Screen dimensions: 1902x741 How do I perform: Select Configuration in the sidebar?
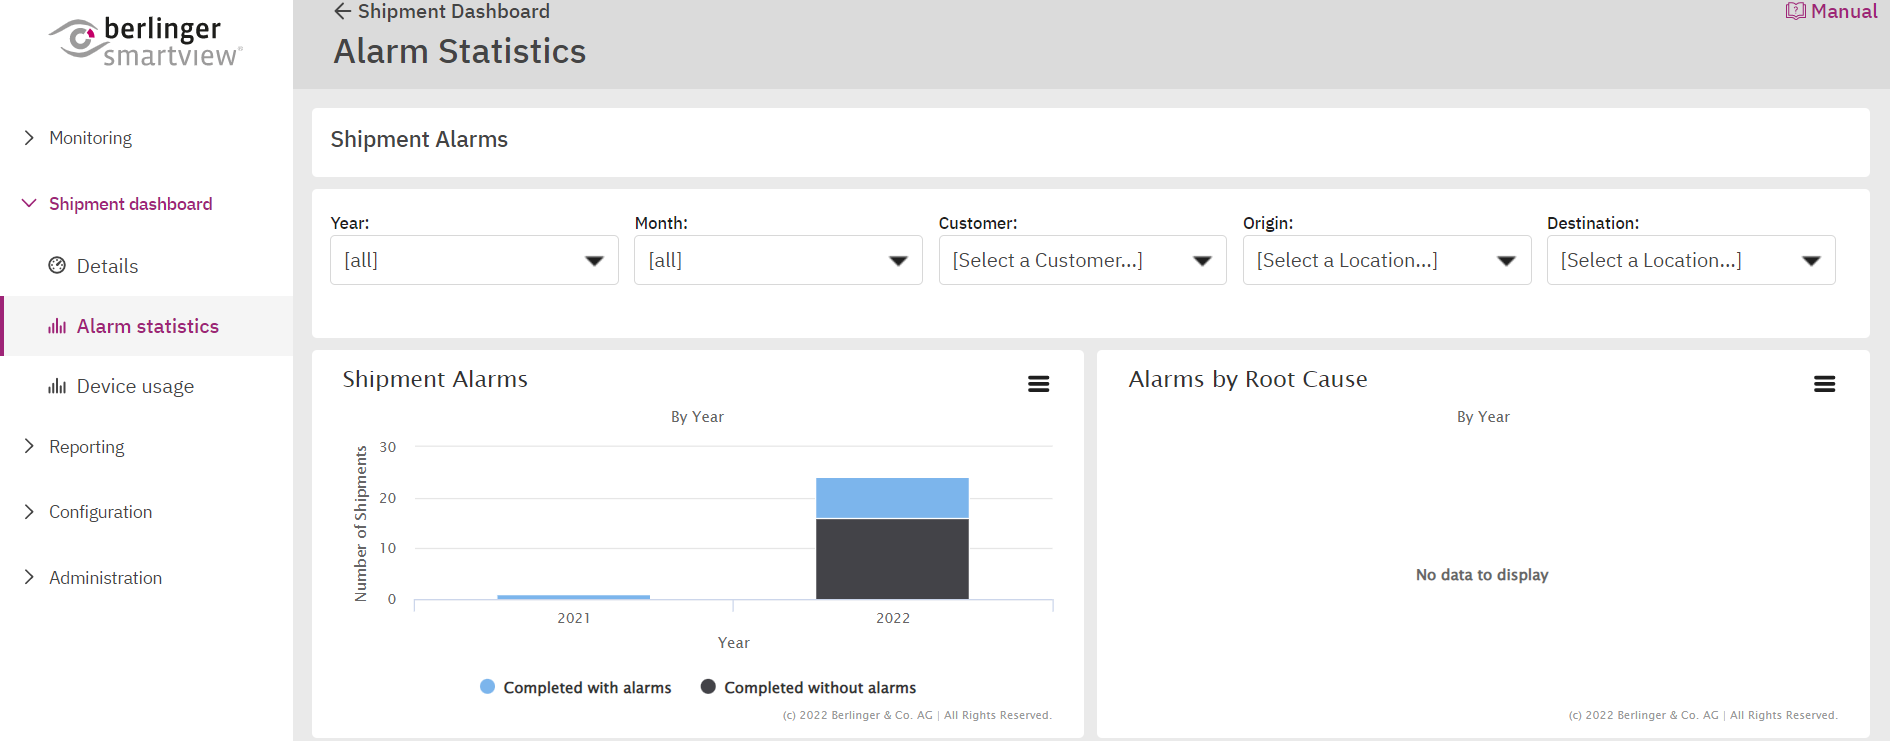(x=101, y=512)
